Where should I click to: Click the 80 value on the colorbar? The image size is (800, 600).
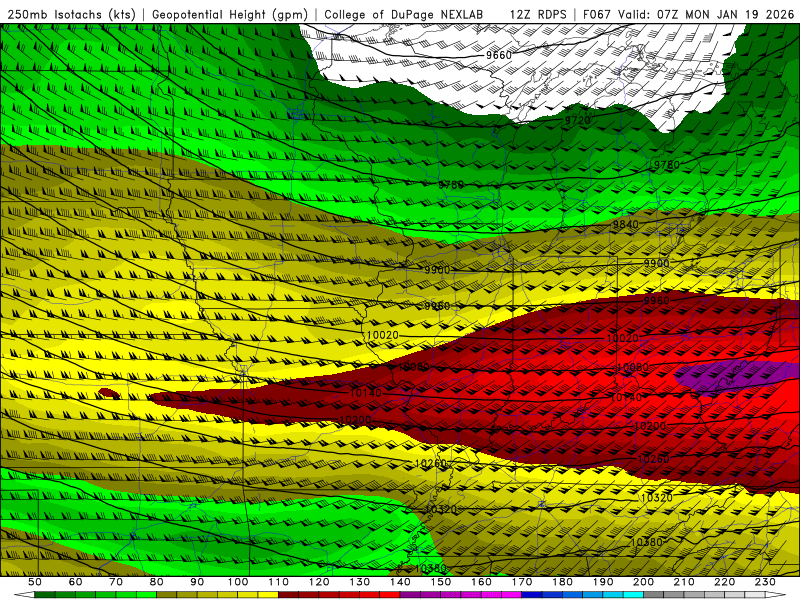(157, 582)
